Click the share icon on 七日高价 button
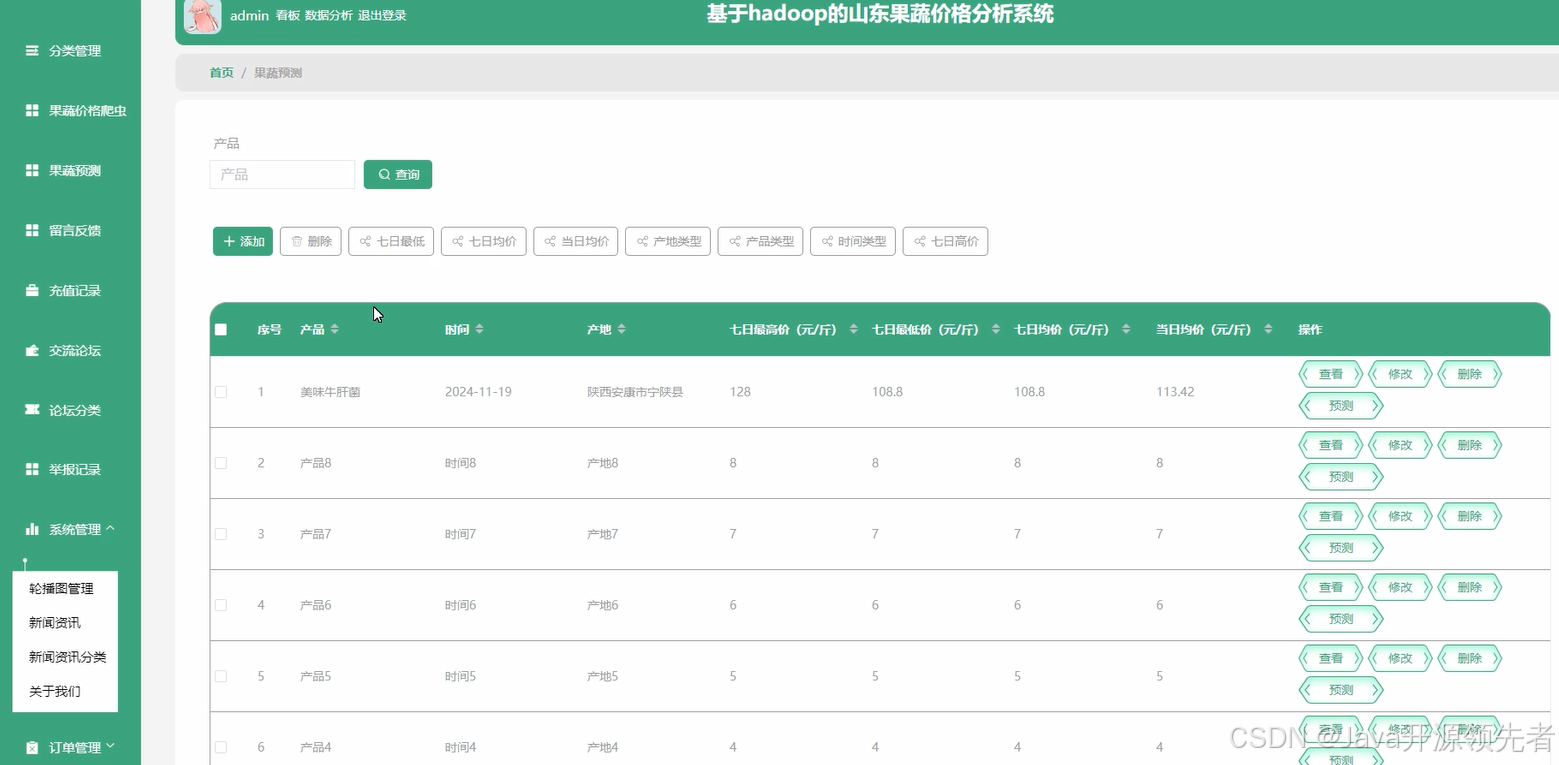1559x765 pixels. tap(919, 241)
